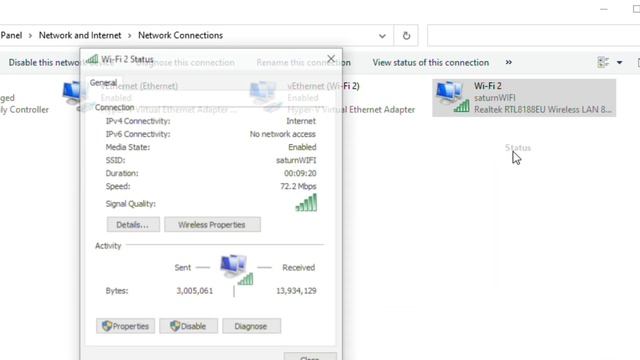Navigate to Network and Internet breadcrumb
Viewport: 640px width, 360px height.
pos(80,36)
